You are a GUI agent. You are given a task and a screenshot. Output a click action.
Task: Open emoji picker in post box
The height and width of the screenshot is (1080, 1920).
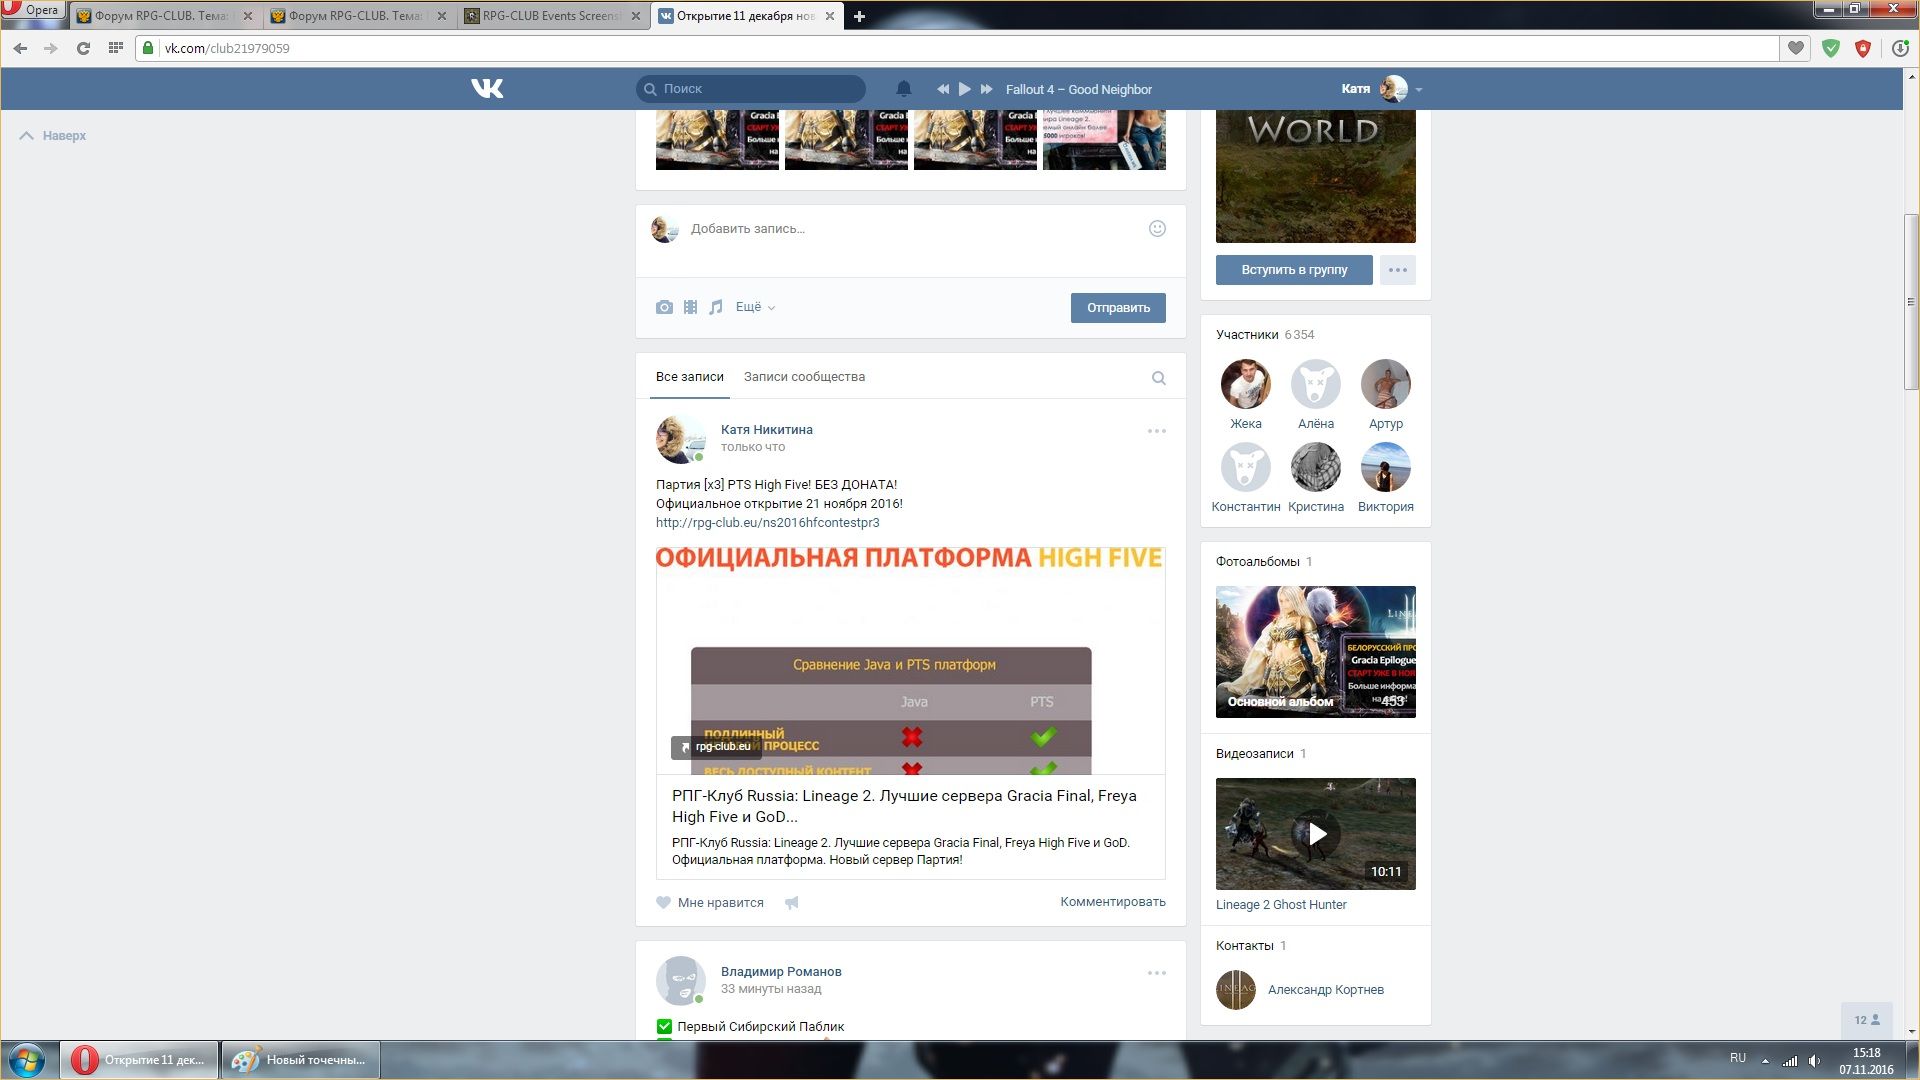(x=1157, y=229)
